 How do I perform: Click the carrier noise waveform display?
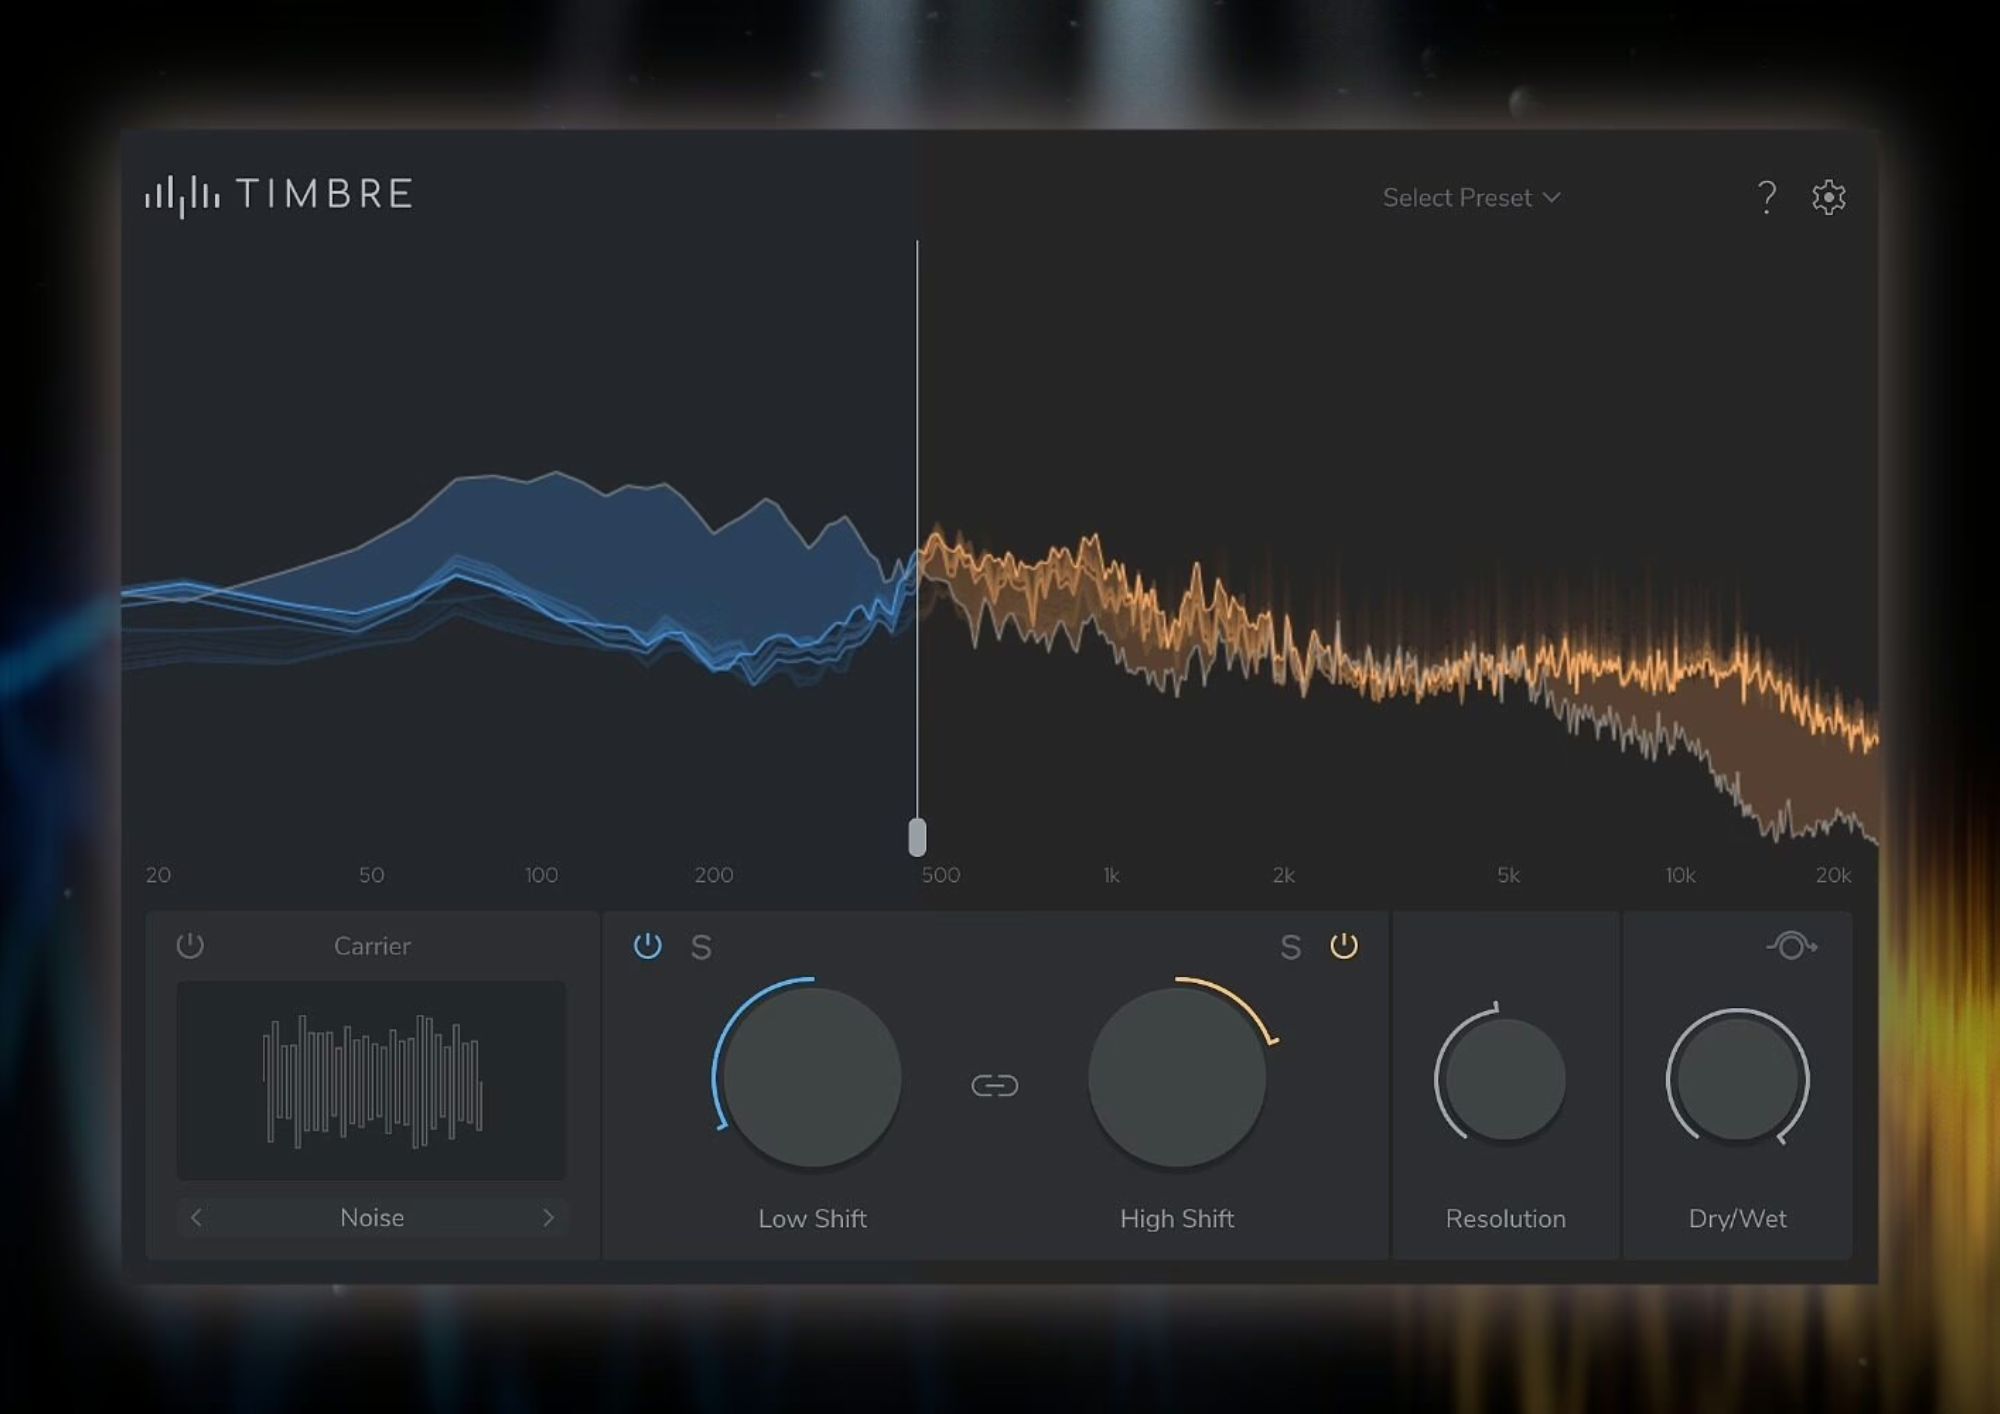371,1080
